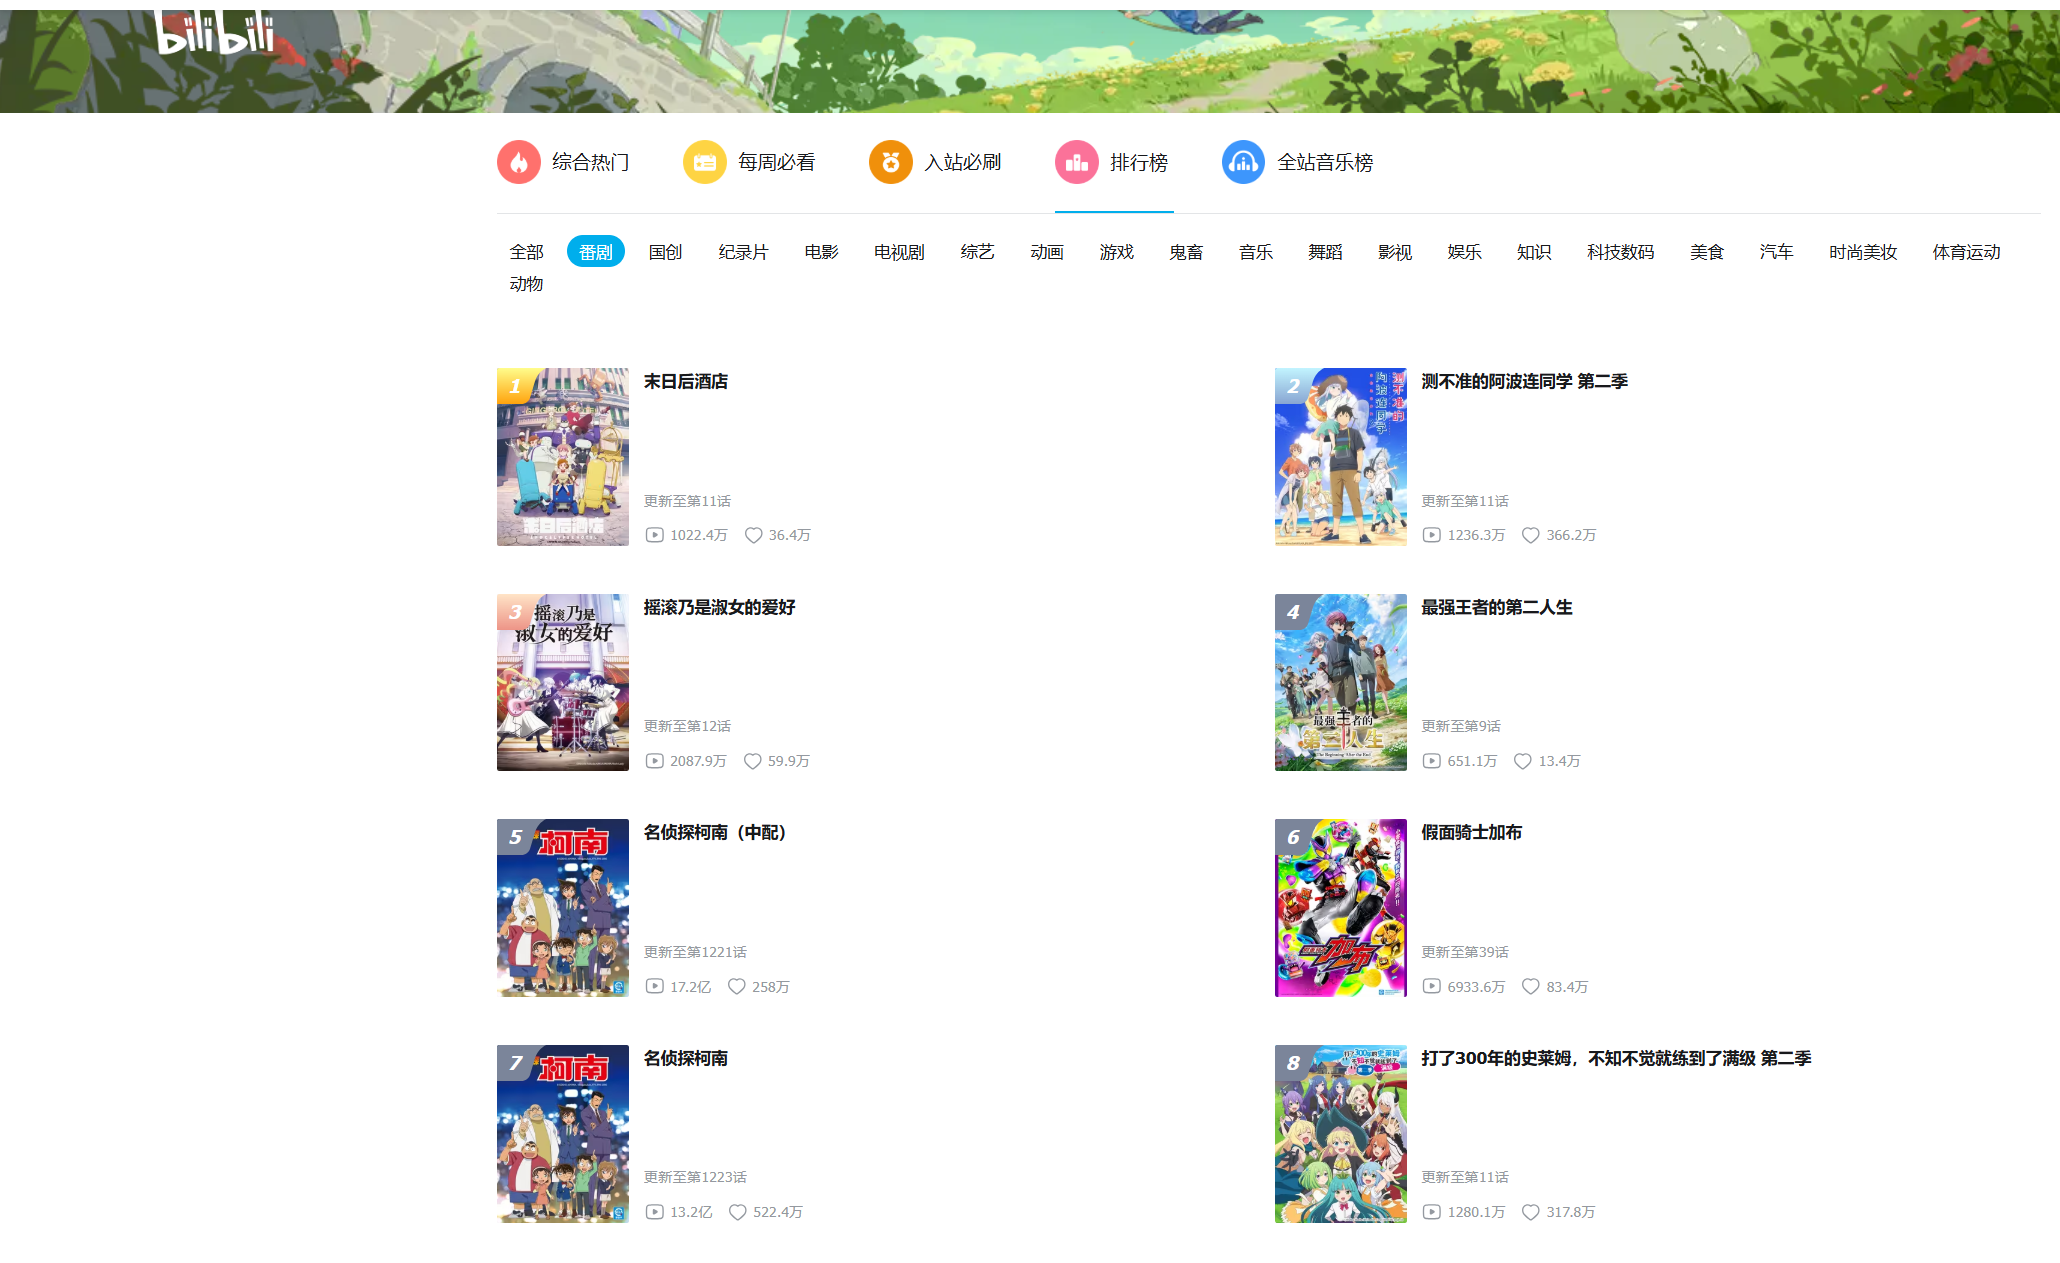Click heart icon next to 258万

tap(737, 986)
